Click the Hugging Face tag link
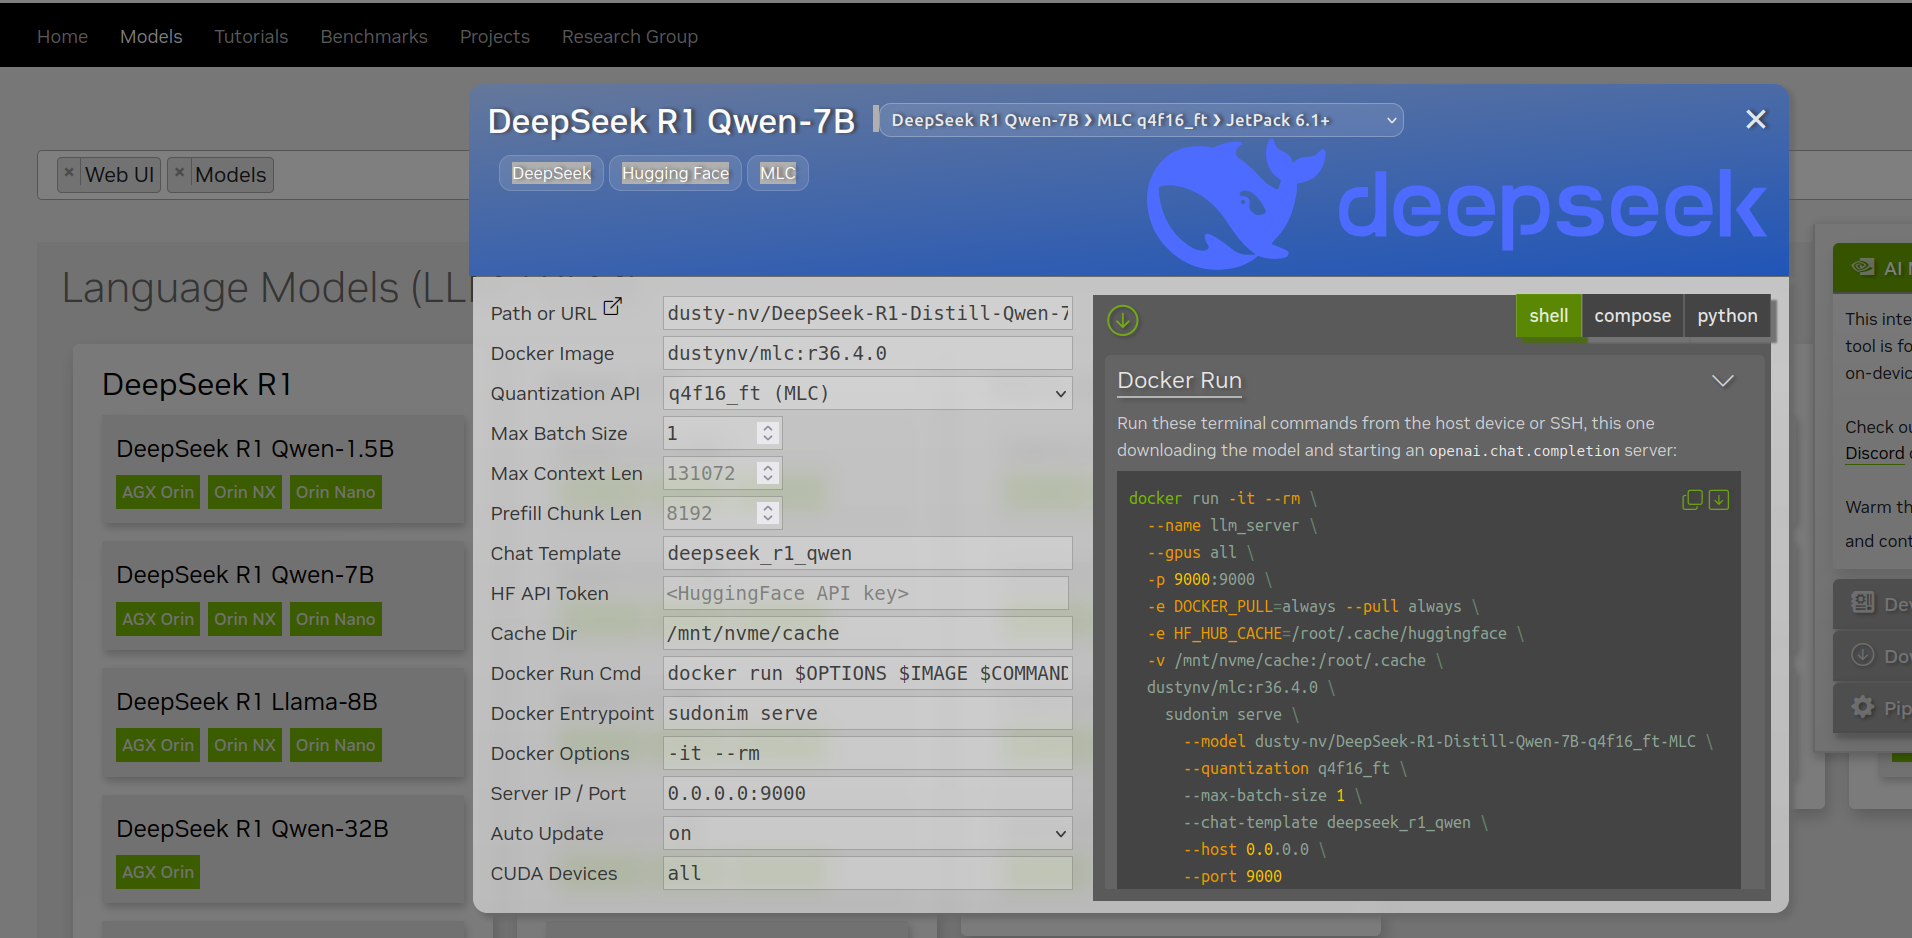The width and height of the screenshot is (1912, 938). (675, 173)
